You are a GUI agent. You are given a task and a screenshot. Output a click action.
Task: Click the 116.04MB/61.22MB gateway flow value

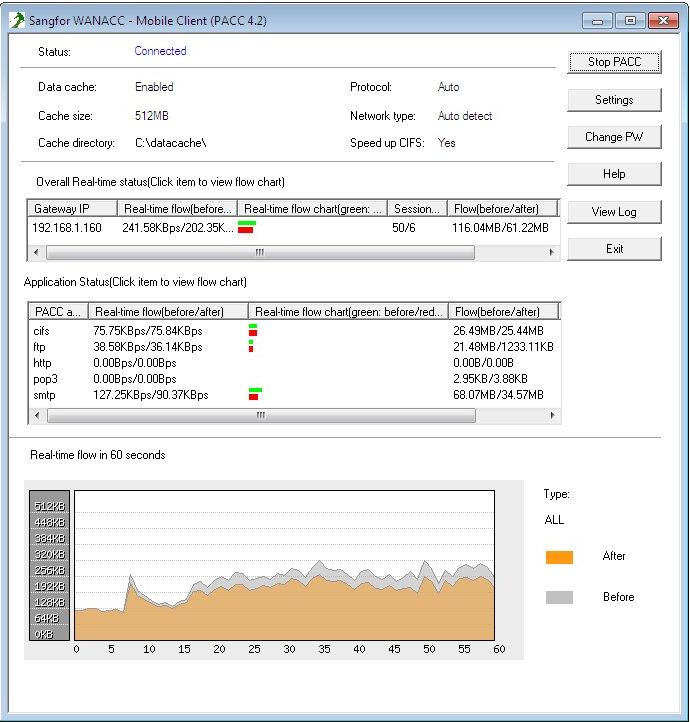click(x=500, y=227)
